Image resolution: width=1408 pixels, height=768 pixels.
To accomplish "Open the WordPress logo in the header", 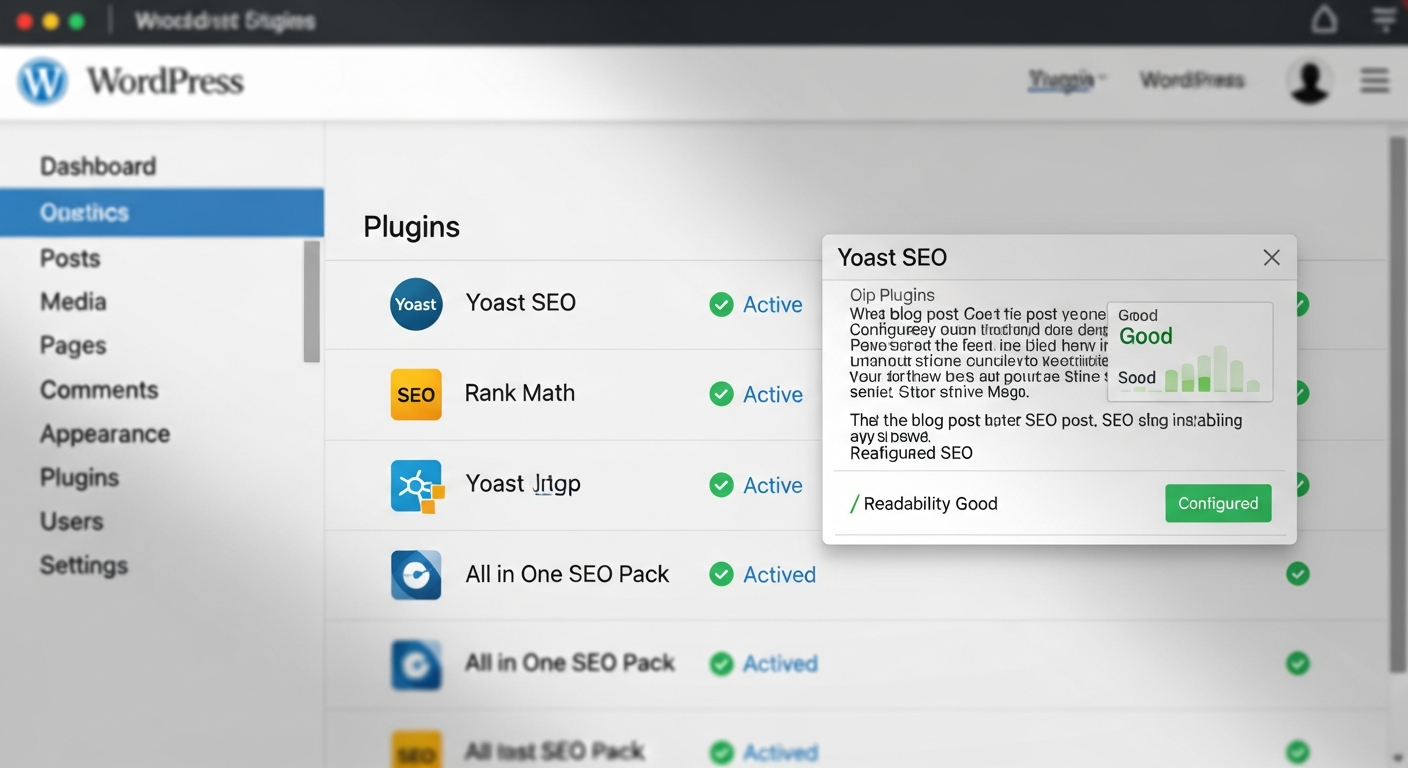I will 42,81.
